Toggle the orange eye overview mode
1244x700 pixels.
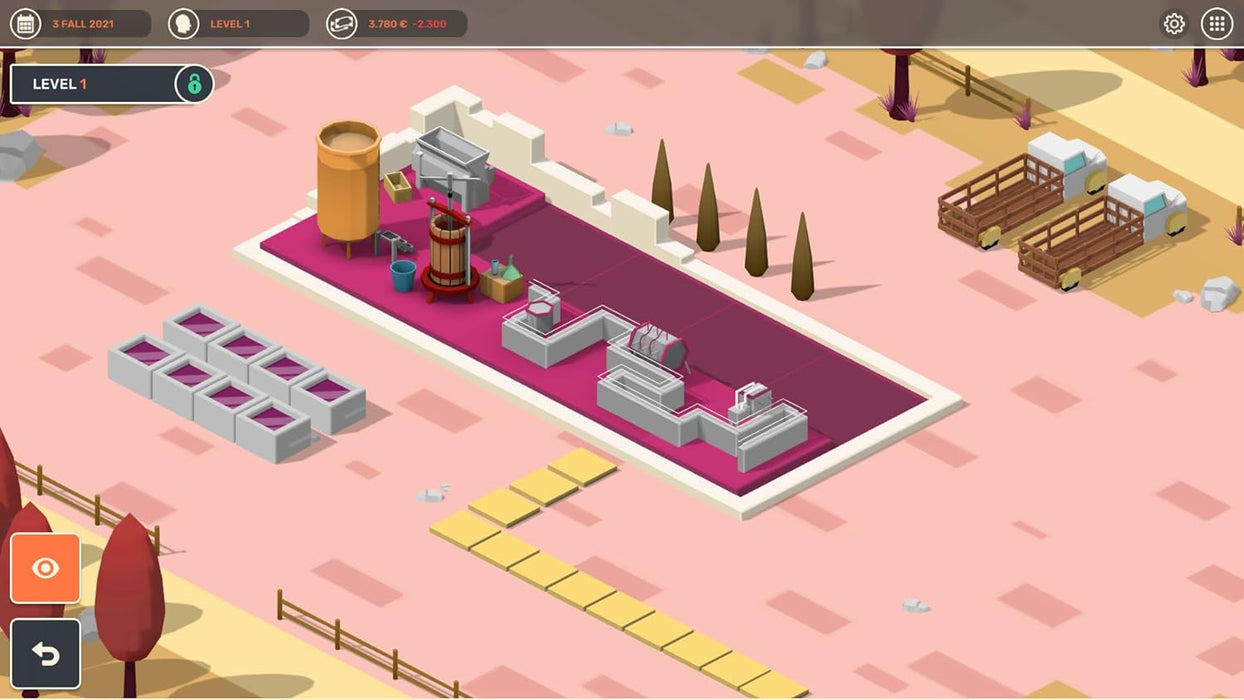[x=45, y=569]
